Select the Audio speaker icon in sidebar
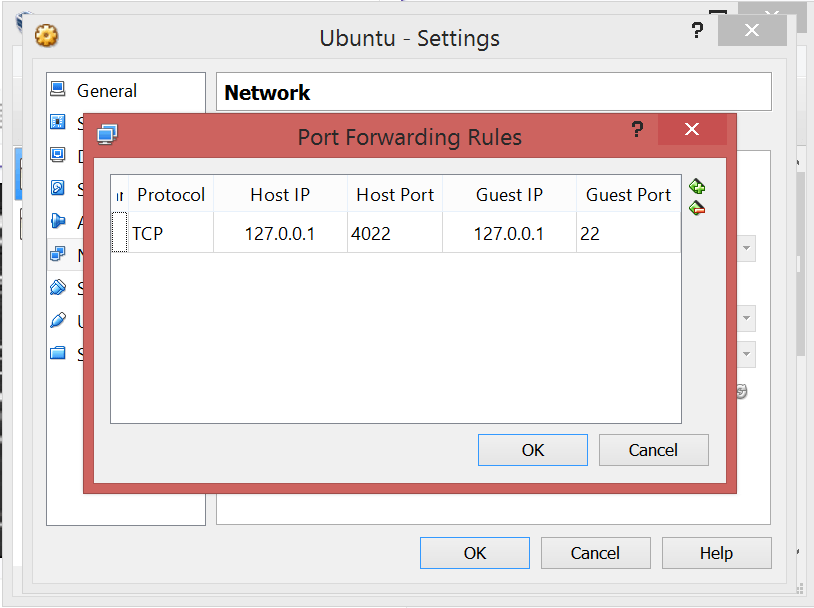Image resolution: width=814 pixels, height=608 pixels. [58, 222]
